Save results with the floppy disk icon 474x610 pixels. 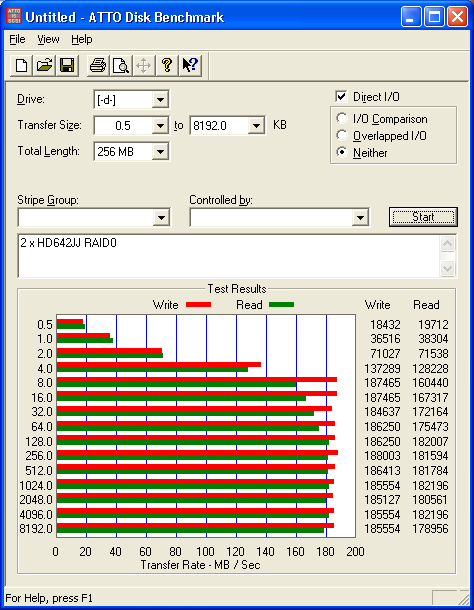(67, 65)
